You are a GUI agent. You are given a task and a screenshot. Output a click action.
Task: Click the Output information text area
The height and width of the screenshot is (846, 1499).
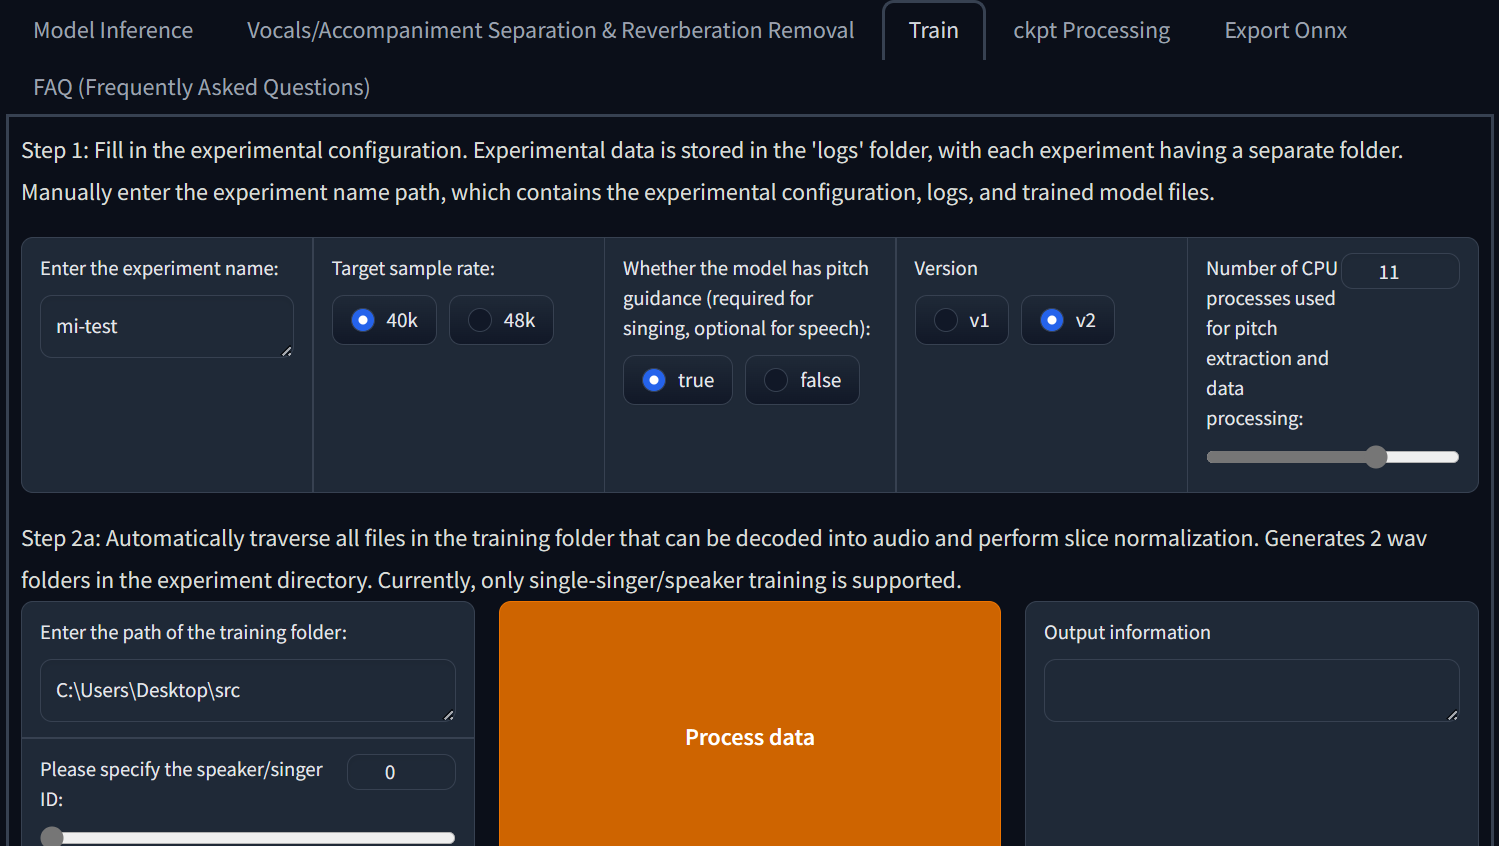coord(1250,690)
